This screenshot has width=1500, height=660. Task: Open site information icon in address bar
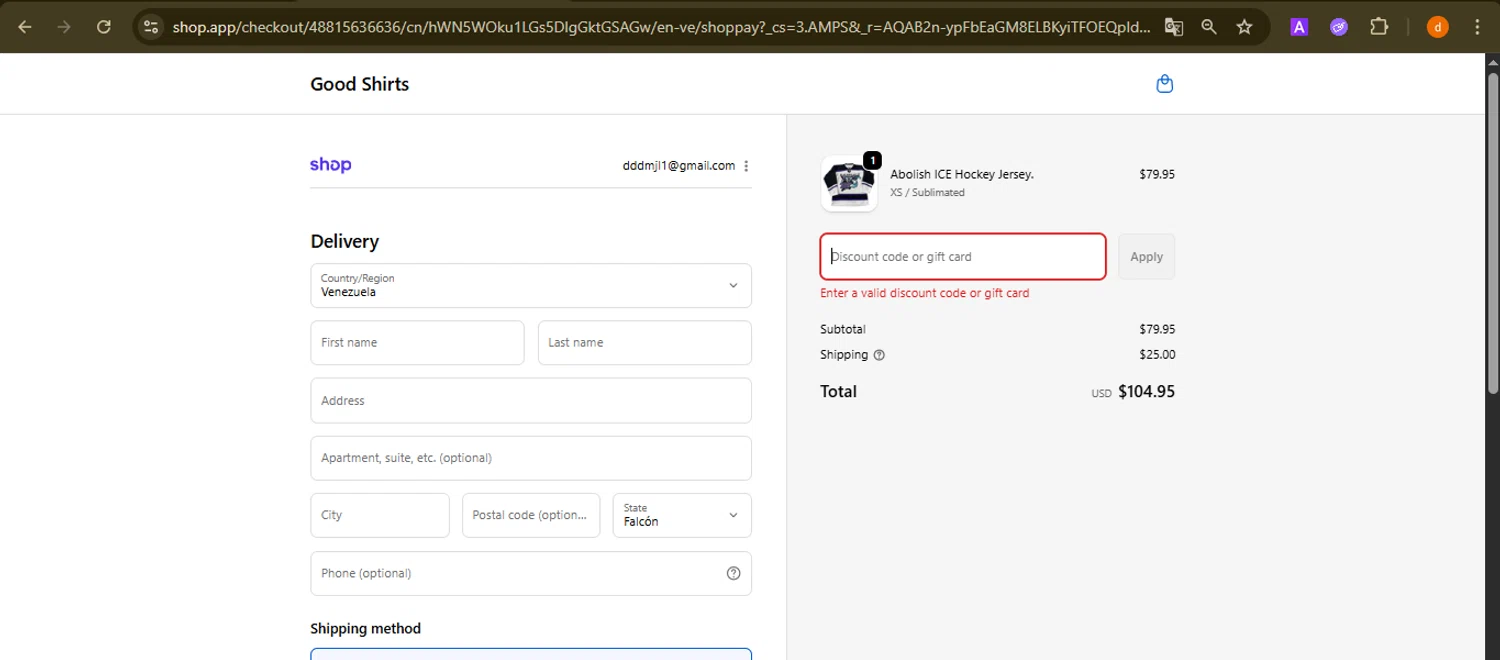pyautogui.click(x=151, y=27)
